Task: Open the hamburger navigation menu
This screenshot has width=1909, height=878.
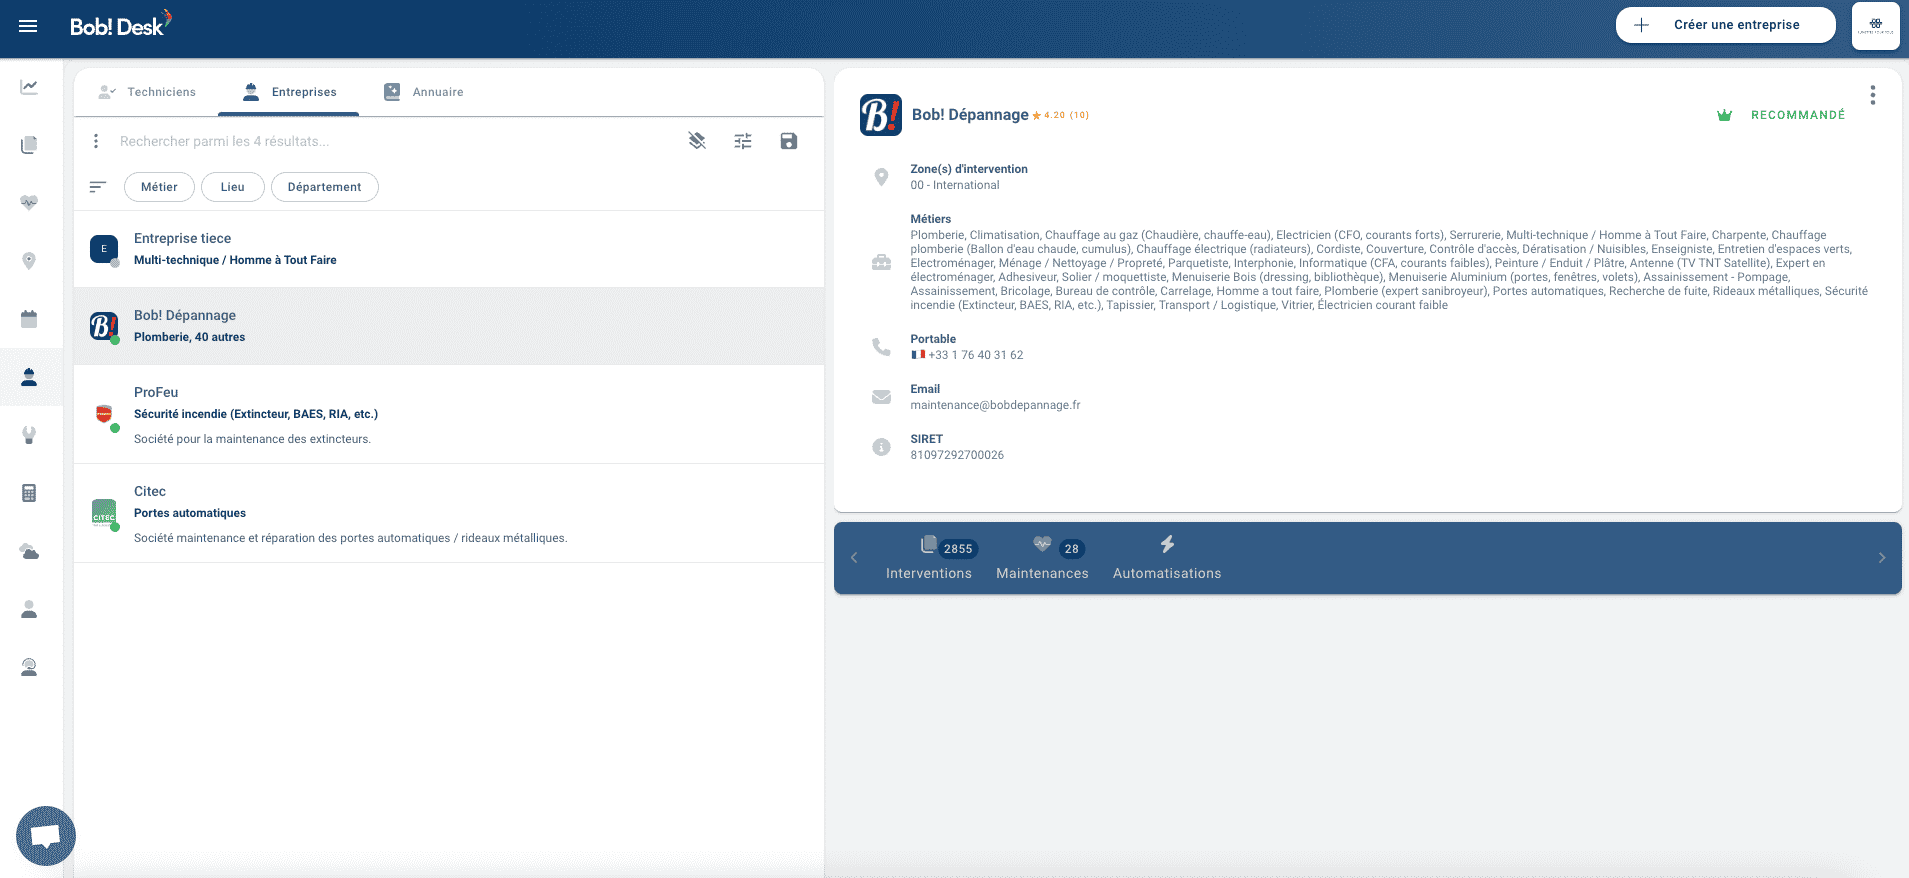Action: [28, 26]
